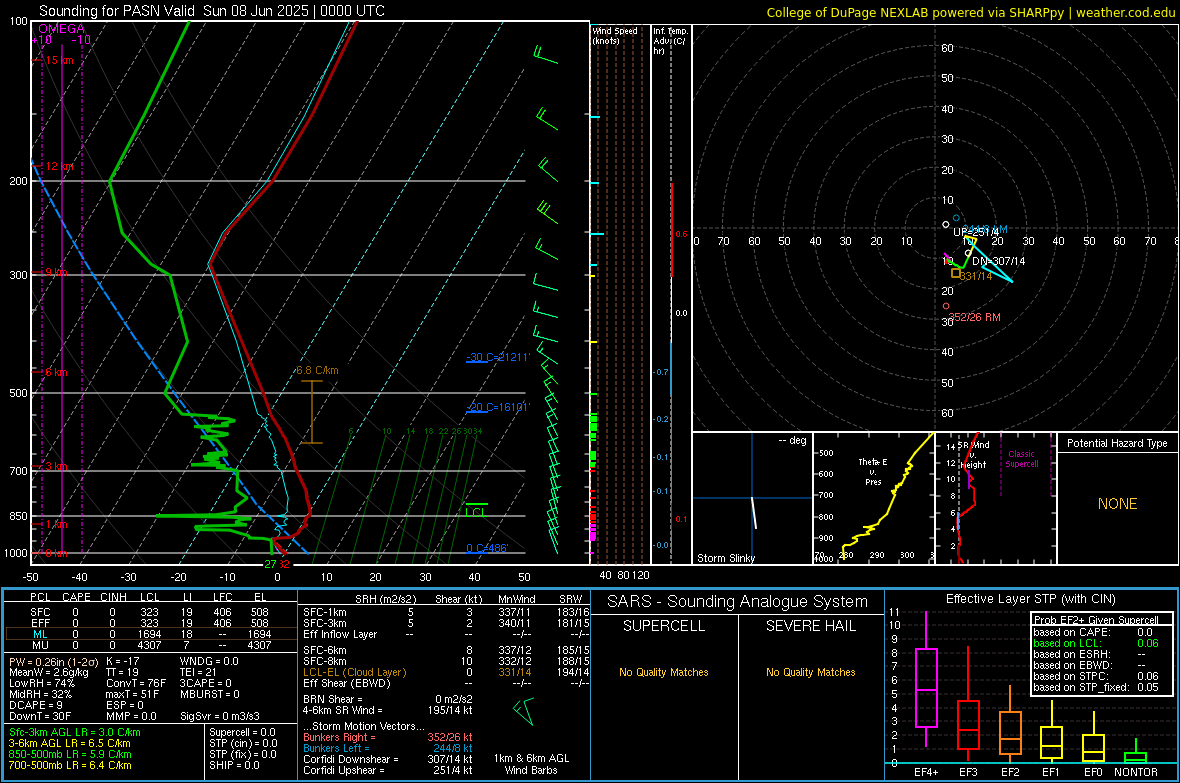Image resolution: width=1180 pixels, height=783 pixels.
Task: Click the Sfc-3km AGL LR value
Action: tap(75, 732)
